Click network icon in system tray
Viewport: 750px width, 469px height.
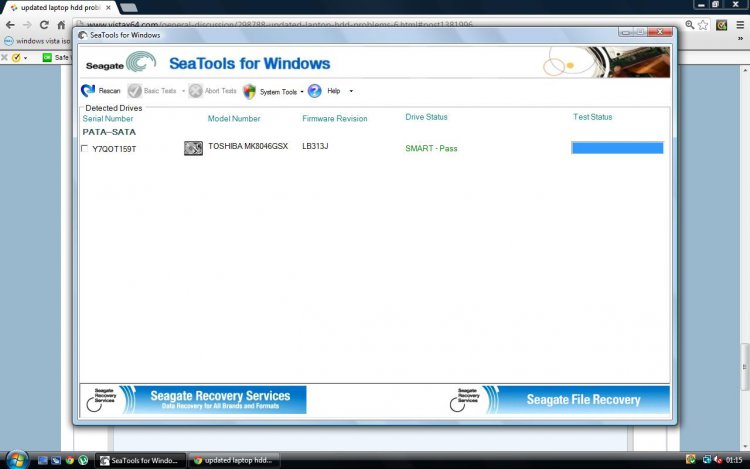[706, 460]
